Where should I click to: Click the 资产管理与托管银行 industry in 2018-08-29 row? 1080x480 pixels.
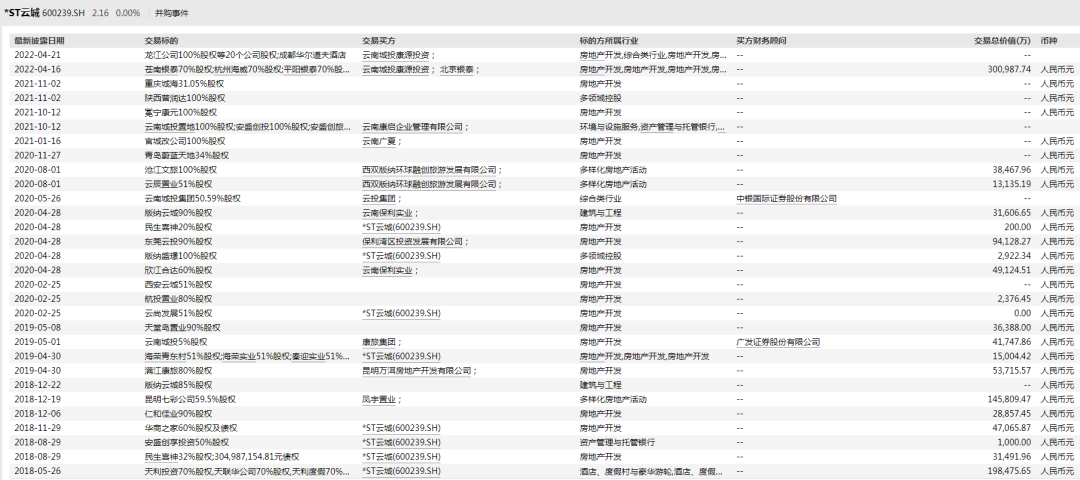click(617, 442)
